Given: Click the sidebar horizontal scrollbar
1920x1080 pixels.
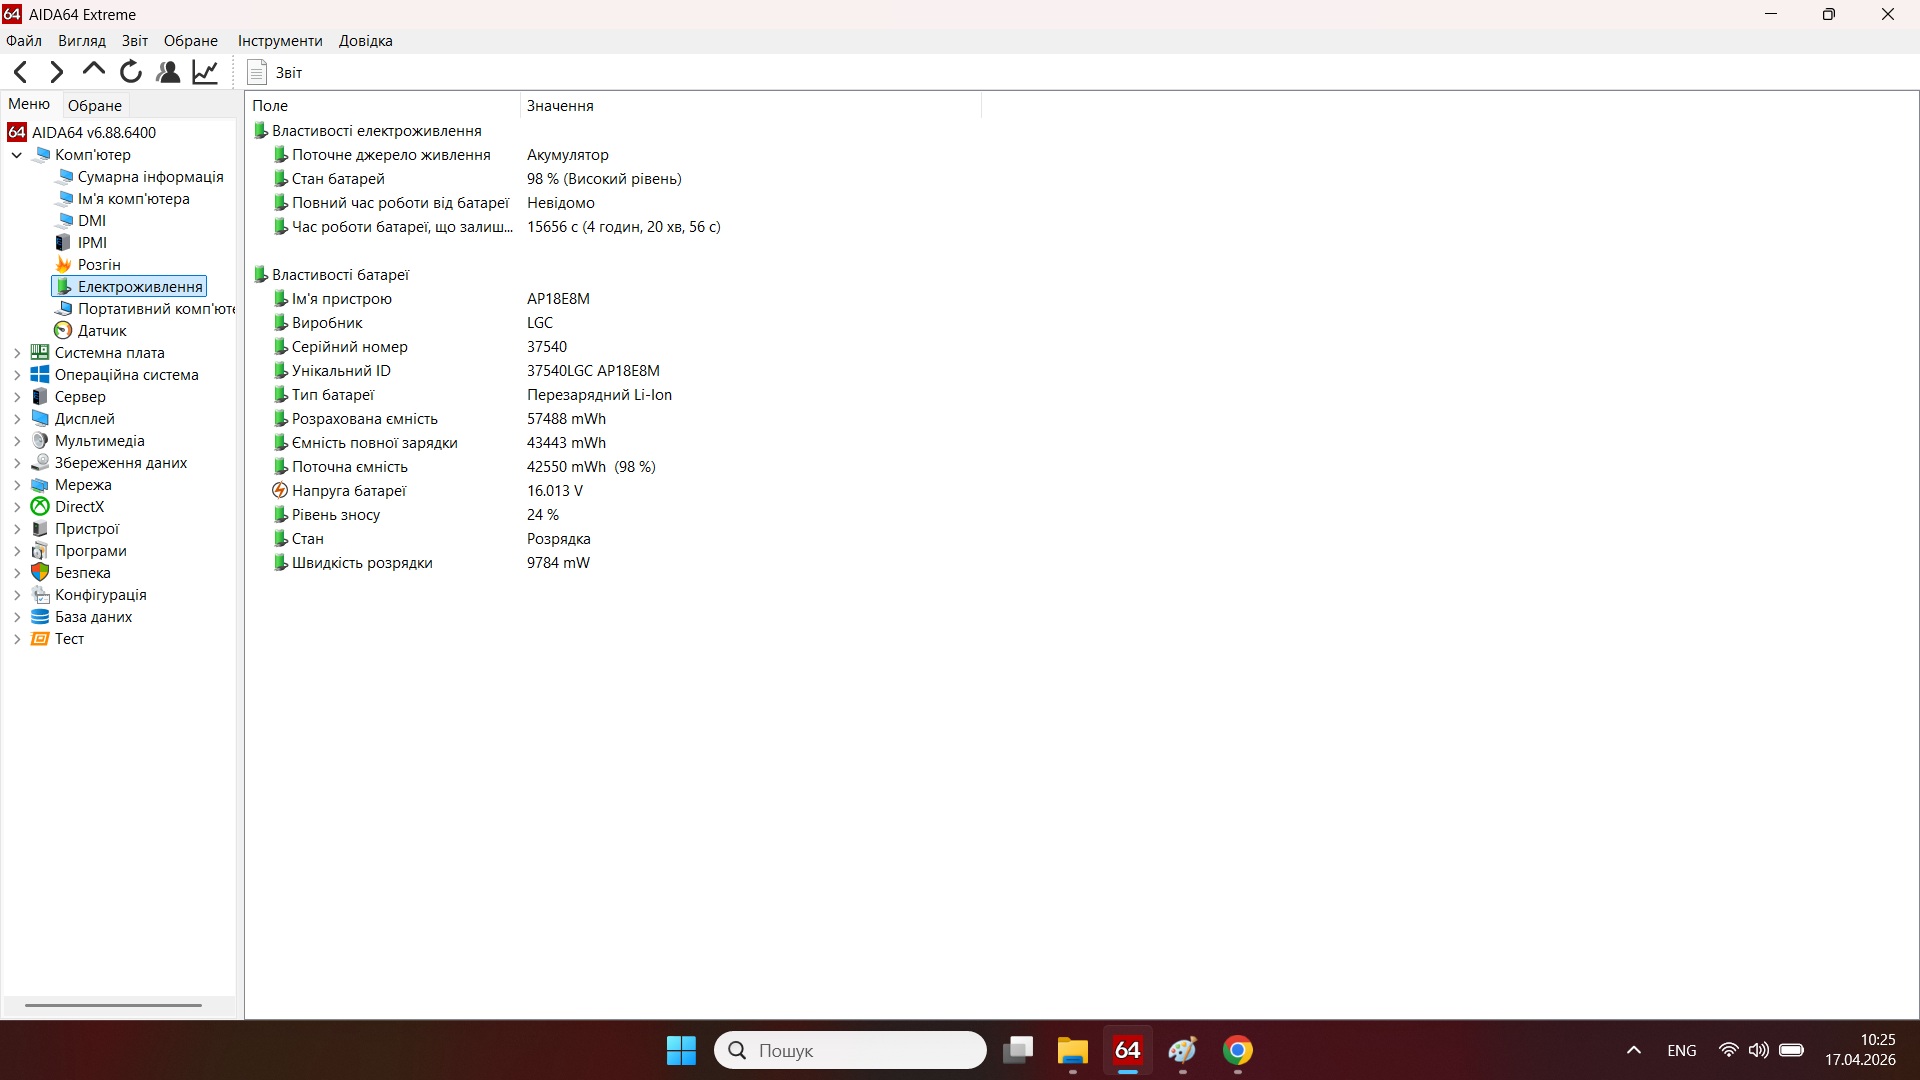Looking at the screenshot, I should coord(112,1004).
